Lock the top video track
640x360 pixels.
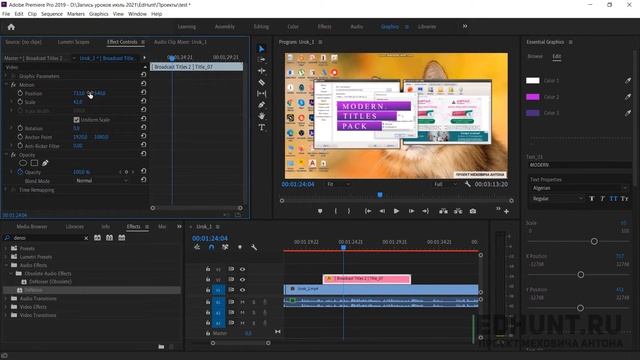point(208,269)
